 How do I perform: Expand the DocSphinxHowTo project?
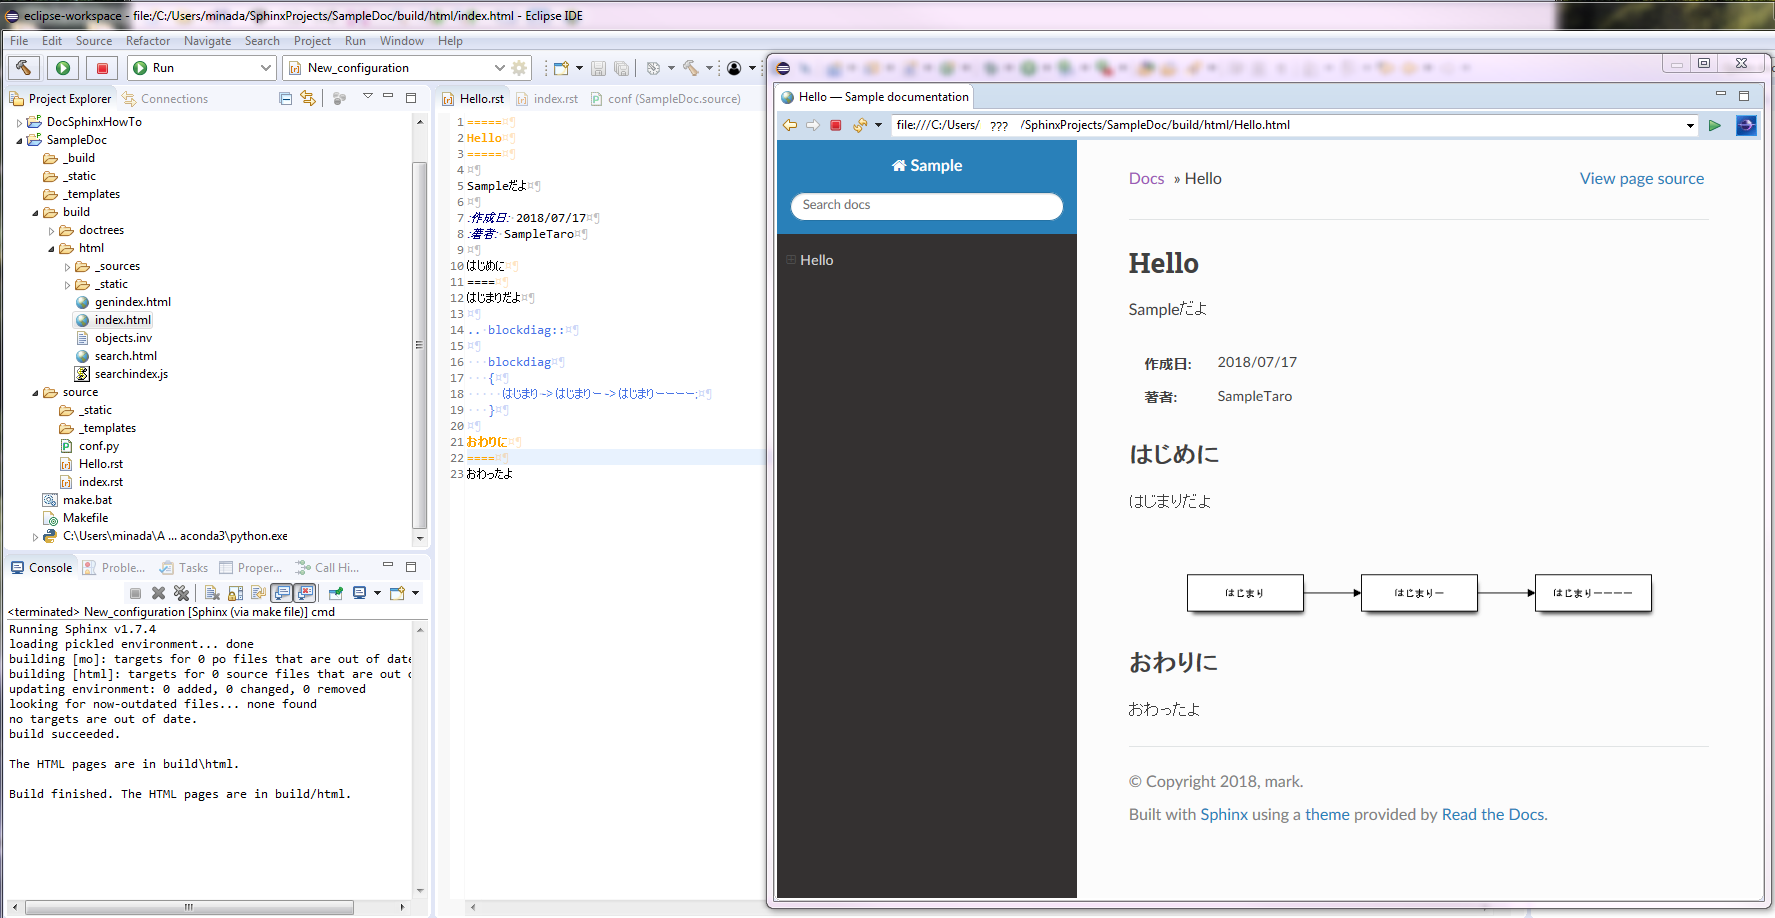[x=19, y=122]
